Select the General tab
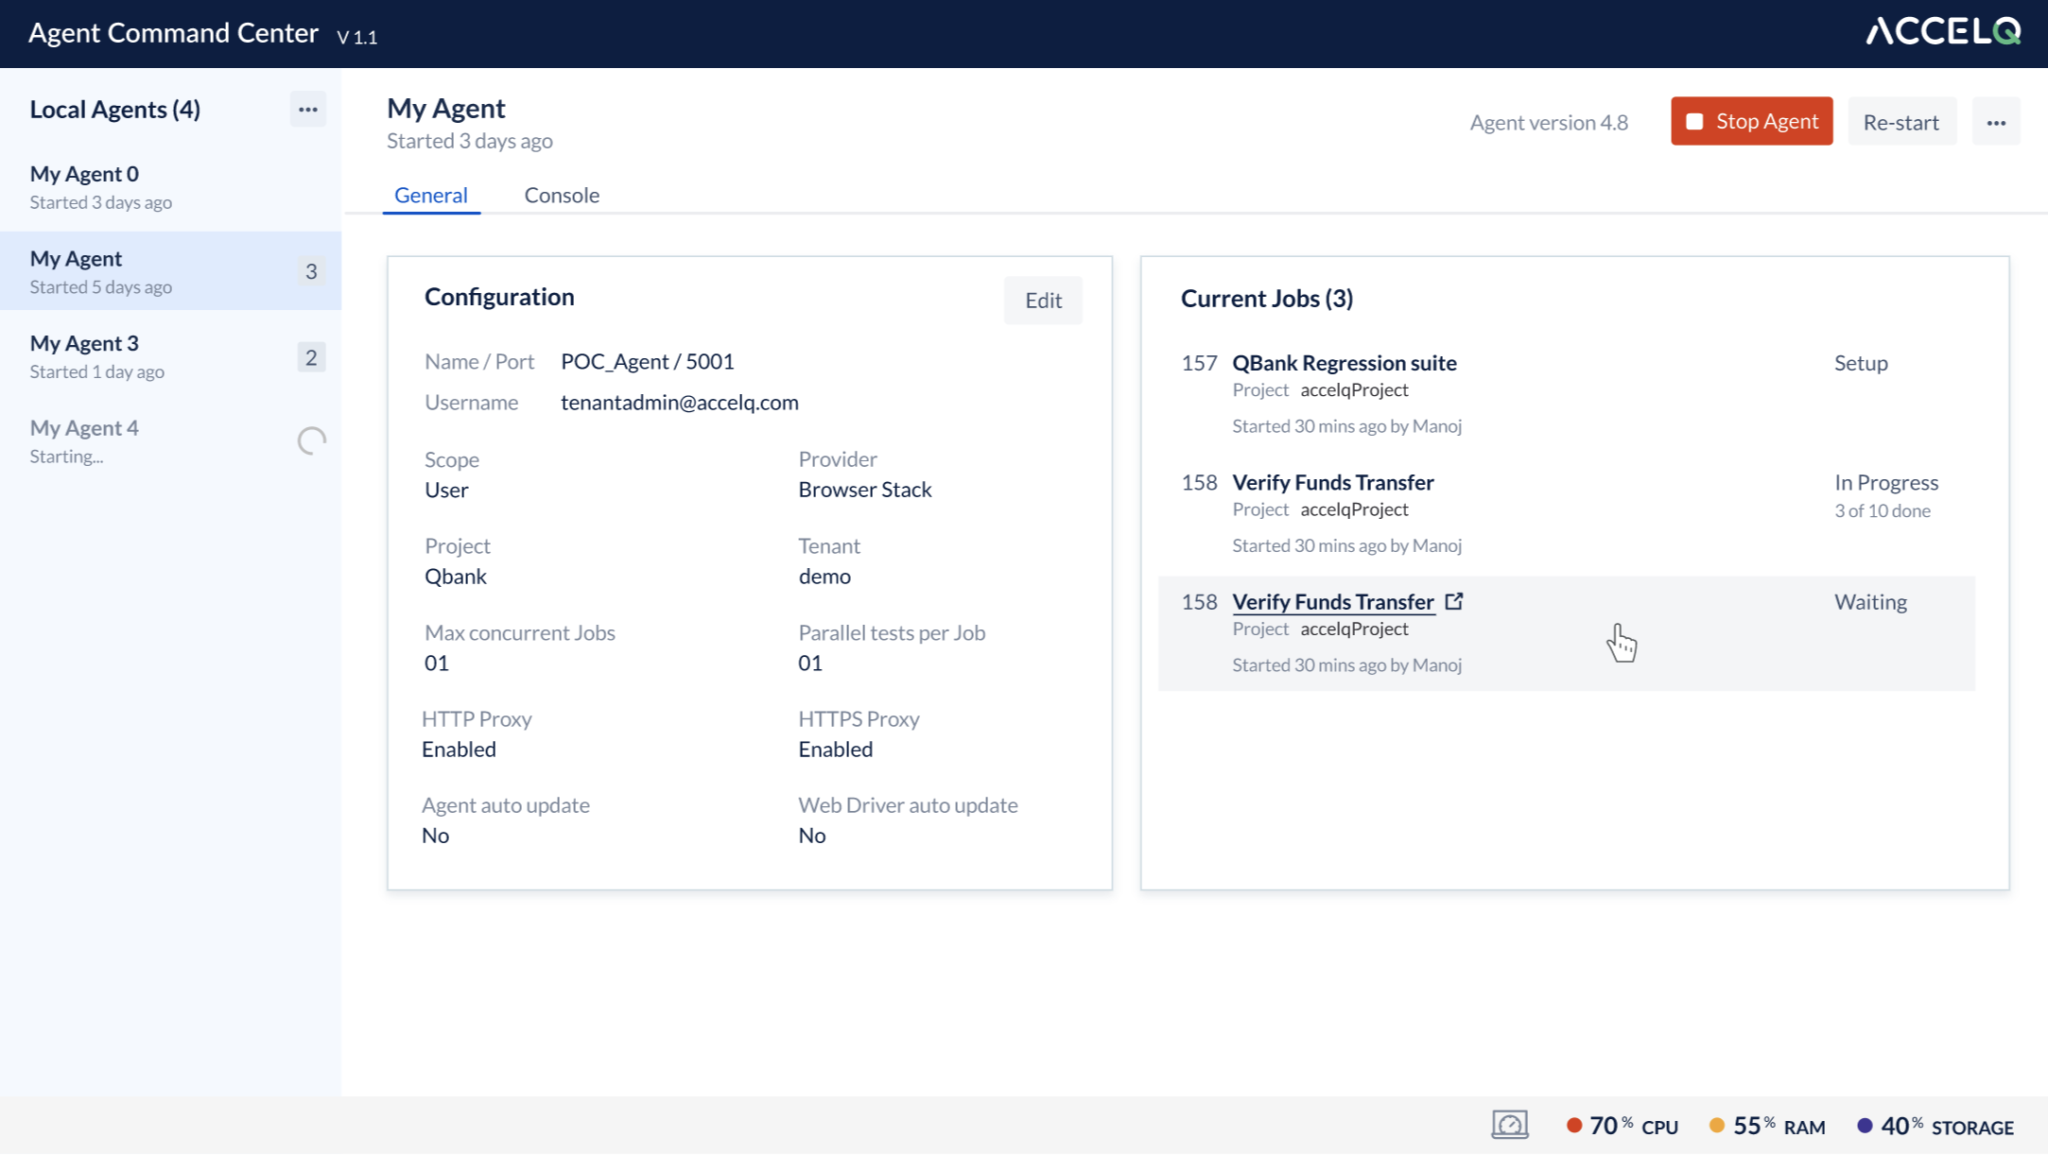The height and width of the screenshot is (1155, 2048). [430, 195]
